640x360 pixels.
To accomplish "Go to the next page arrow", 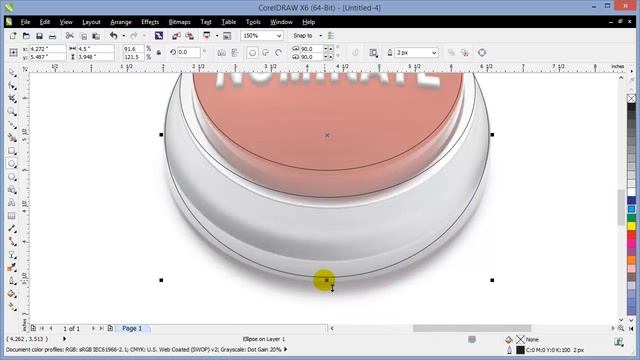I will (x=93, y=328).
